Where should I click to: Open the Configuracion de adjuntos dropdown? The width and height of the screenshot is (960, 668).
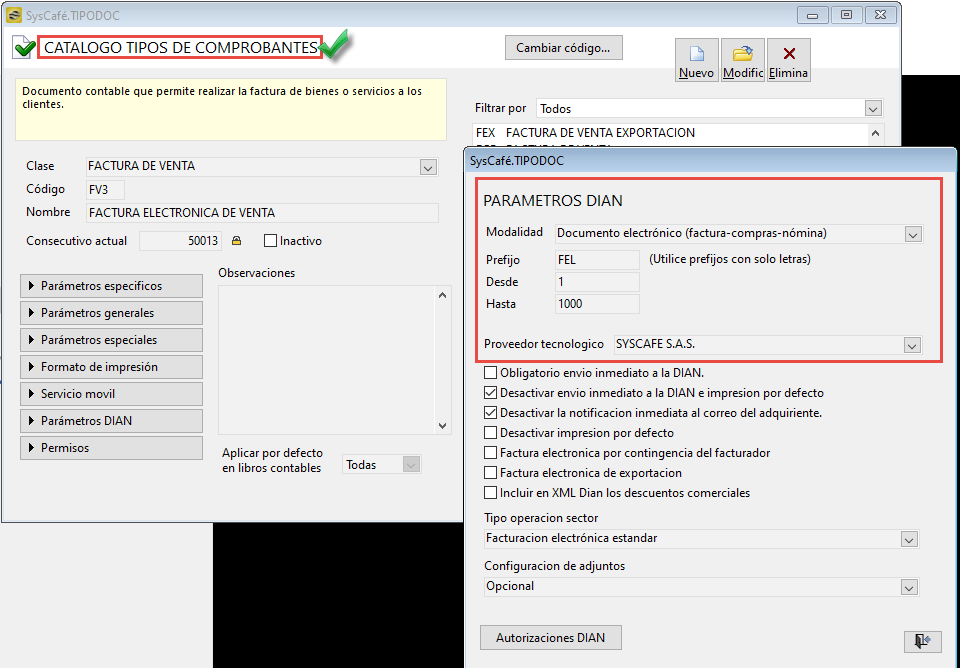[909, 588]
